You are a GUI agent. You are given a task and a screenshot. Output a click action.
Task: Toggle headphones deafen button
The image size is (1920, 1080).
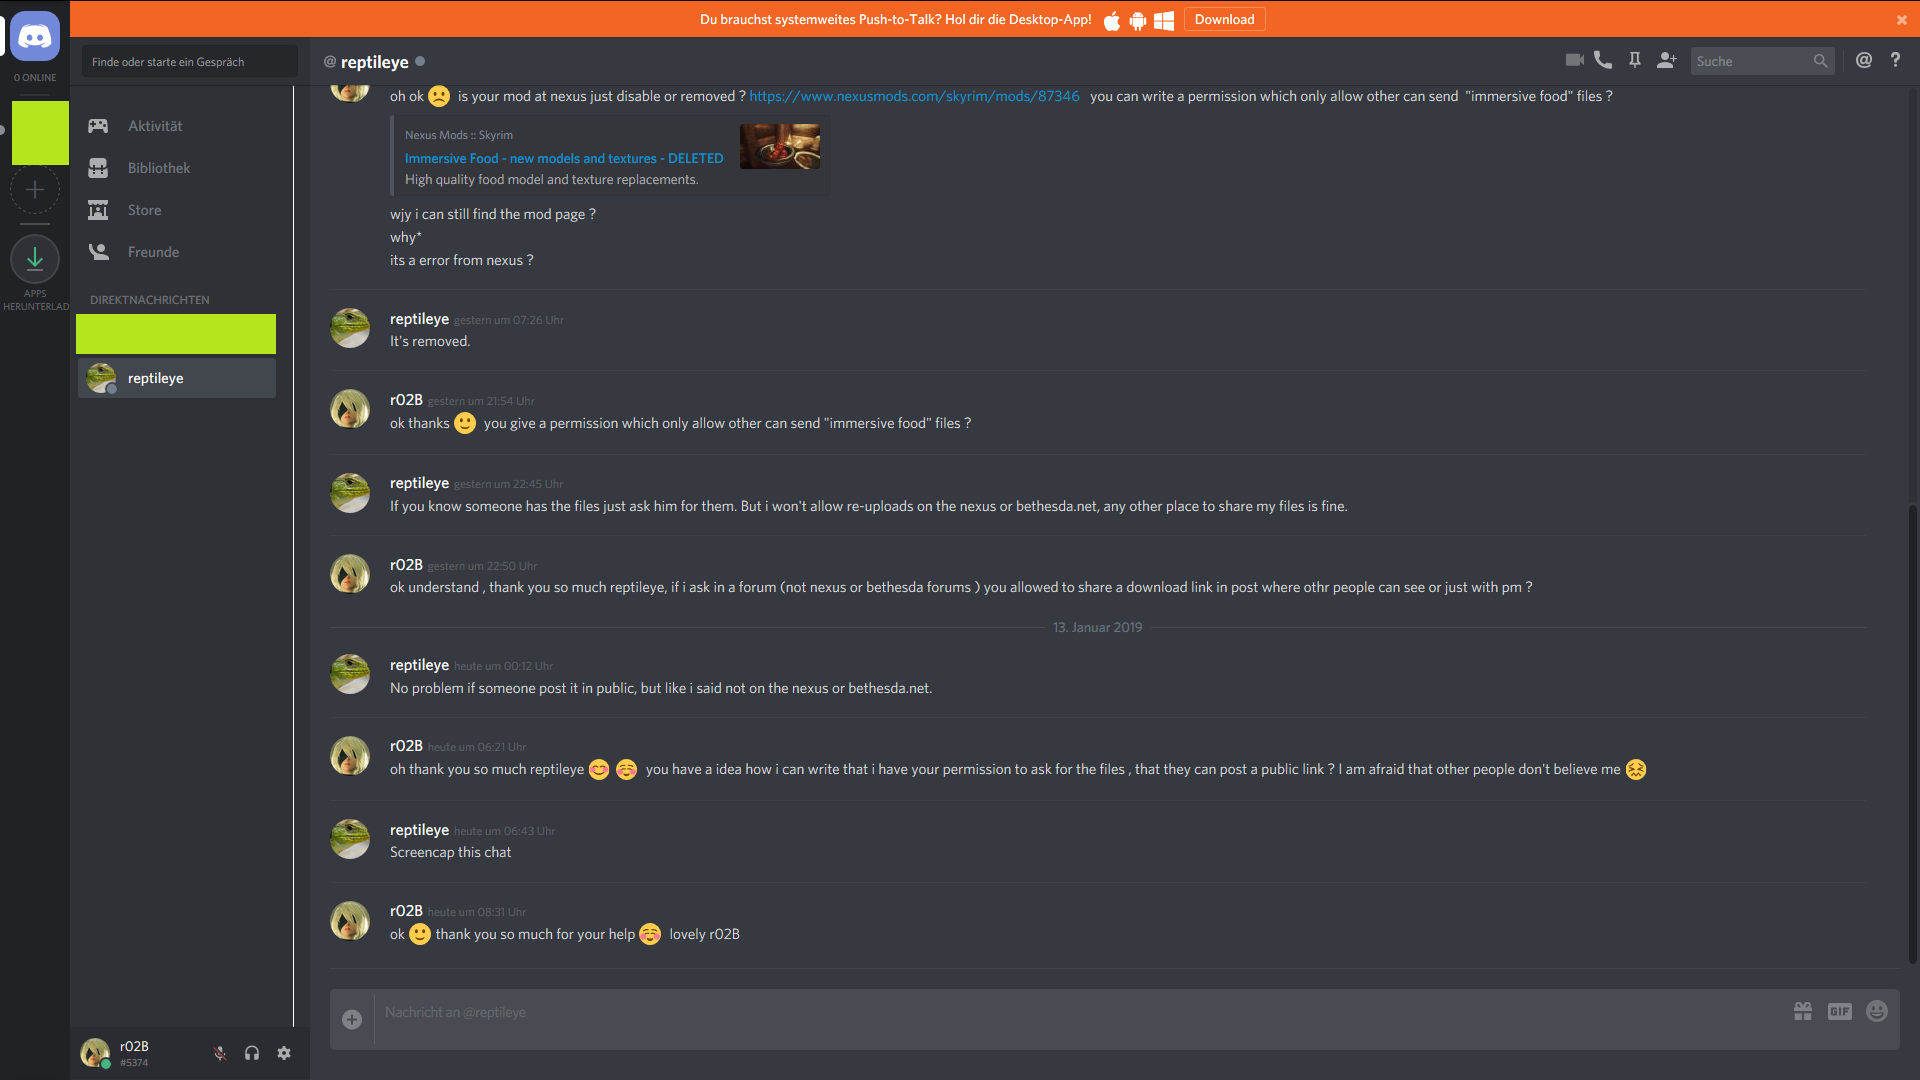tap(252, 1053)
